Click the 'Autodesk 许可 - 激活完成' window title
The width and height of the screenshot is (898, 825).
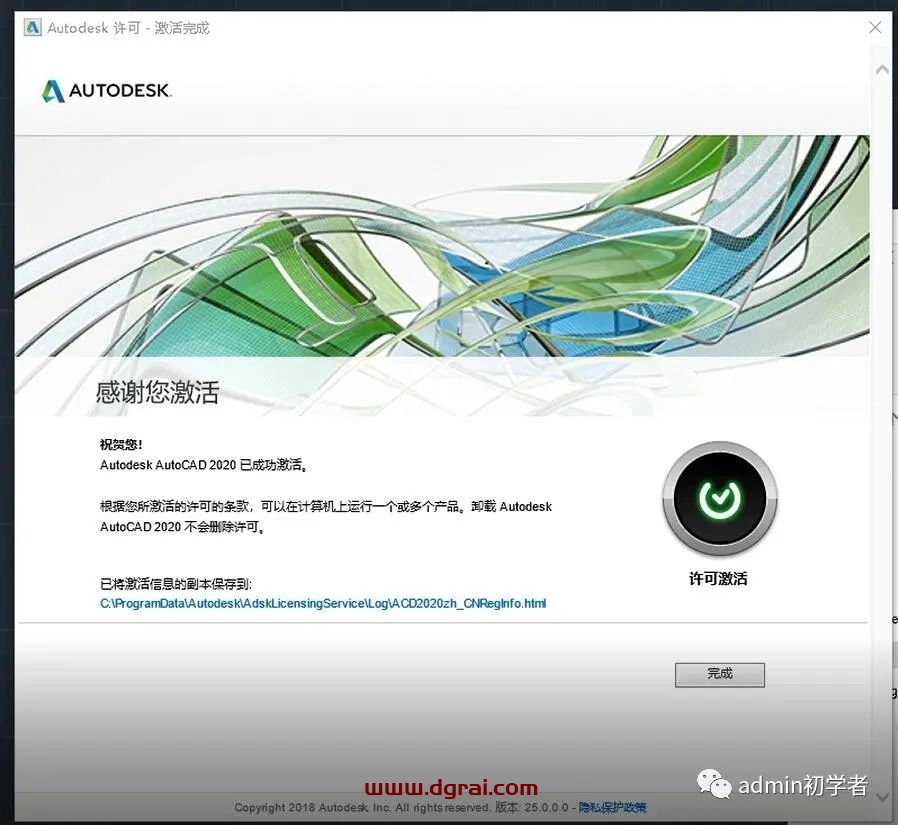click(x=128, y=27)
